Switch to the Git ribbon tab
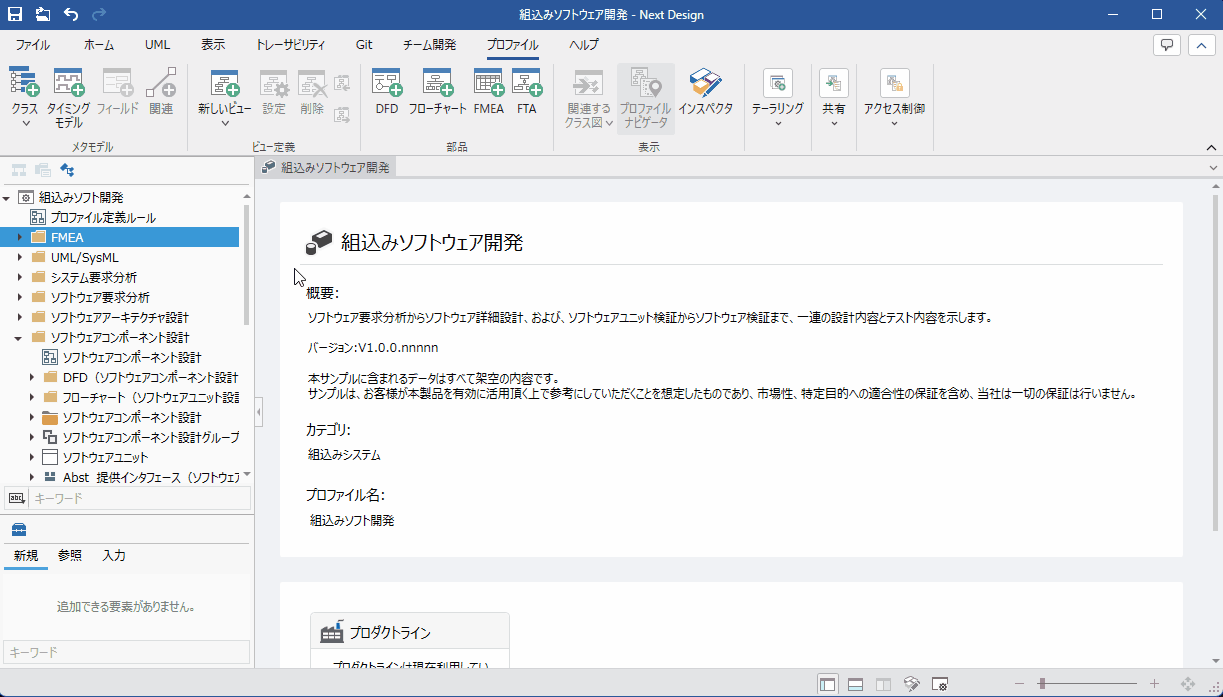This screenshot has width=1223, height=697. (x=364, y=45)
